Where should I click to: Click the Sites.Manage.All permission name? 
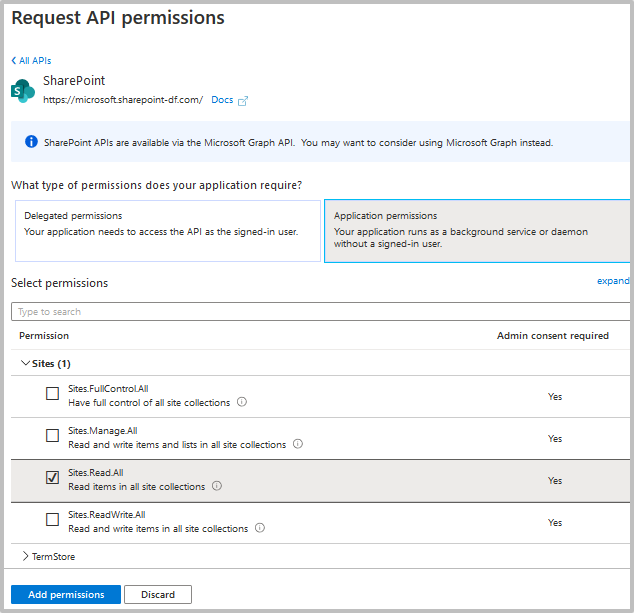pos(103,431)
